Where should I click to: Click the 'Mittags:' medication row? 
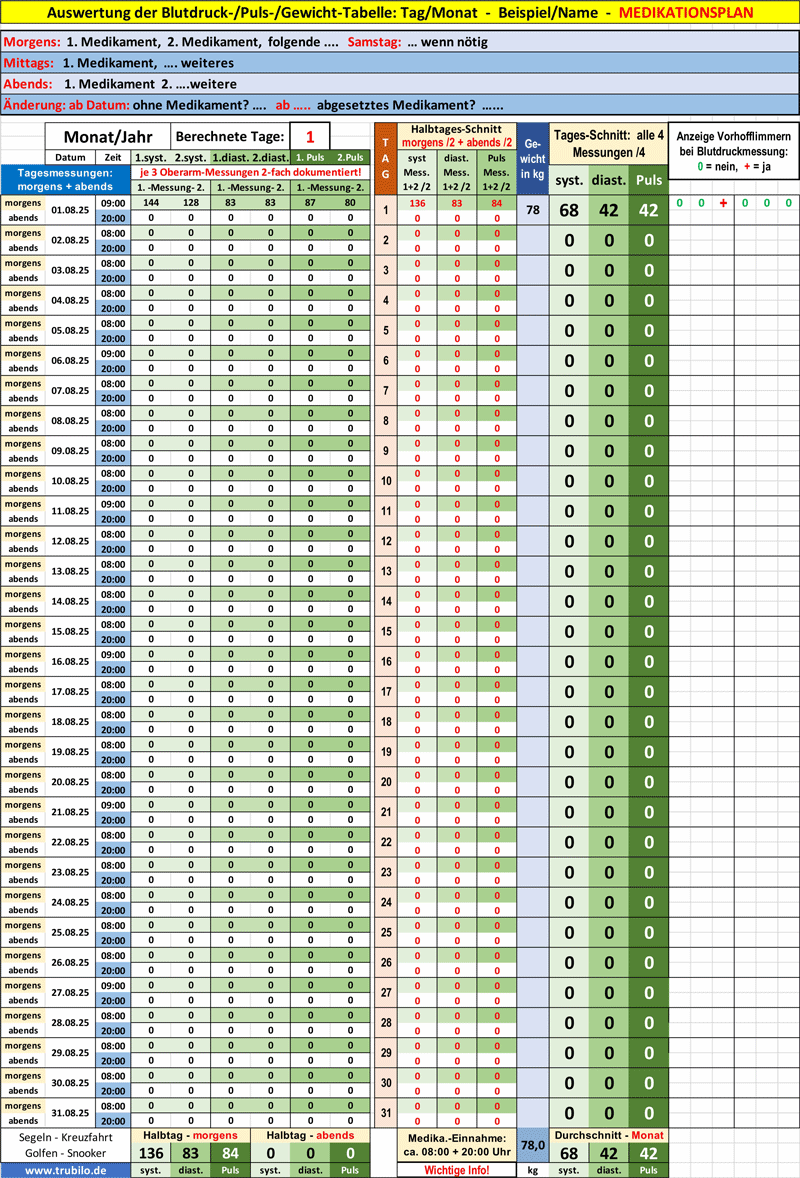[400, 63]
